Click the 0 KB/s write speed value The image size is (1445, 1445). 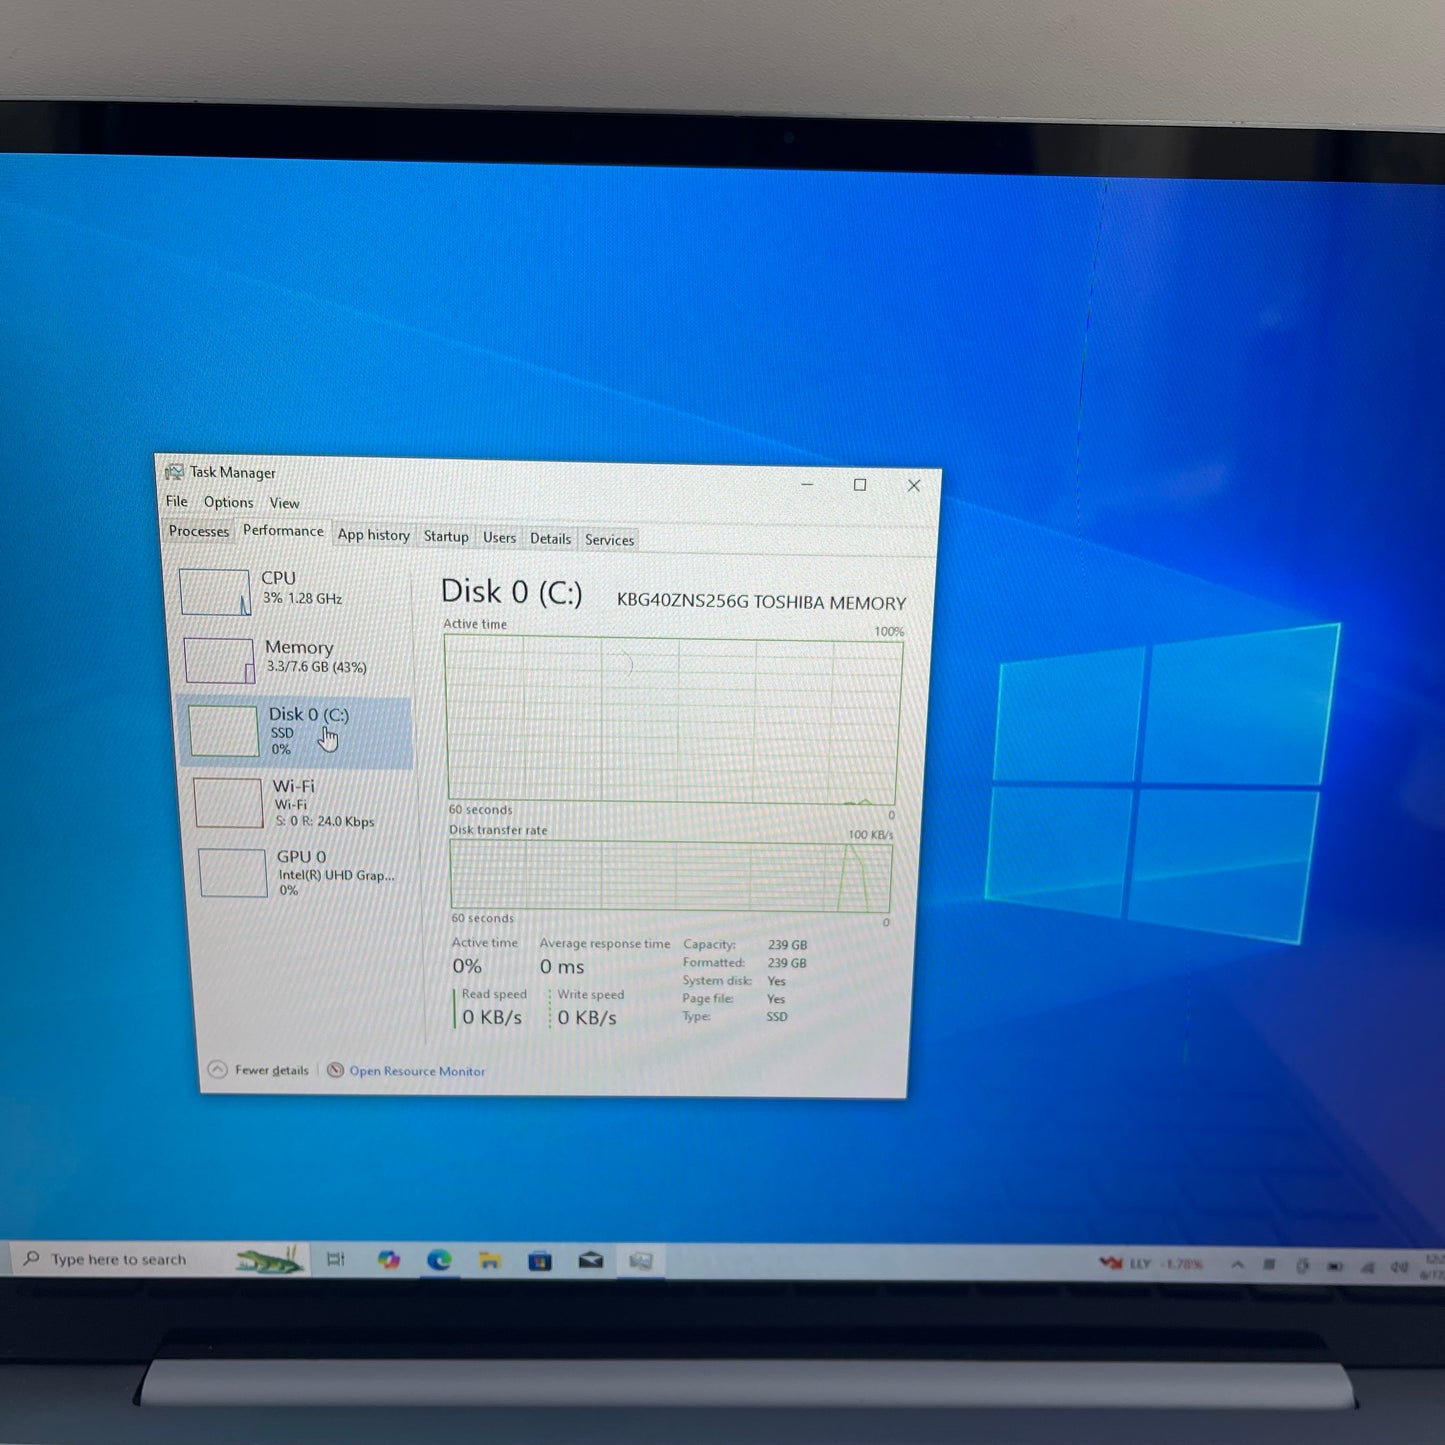coord(587,1017)
